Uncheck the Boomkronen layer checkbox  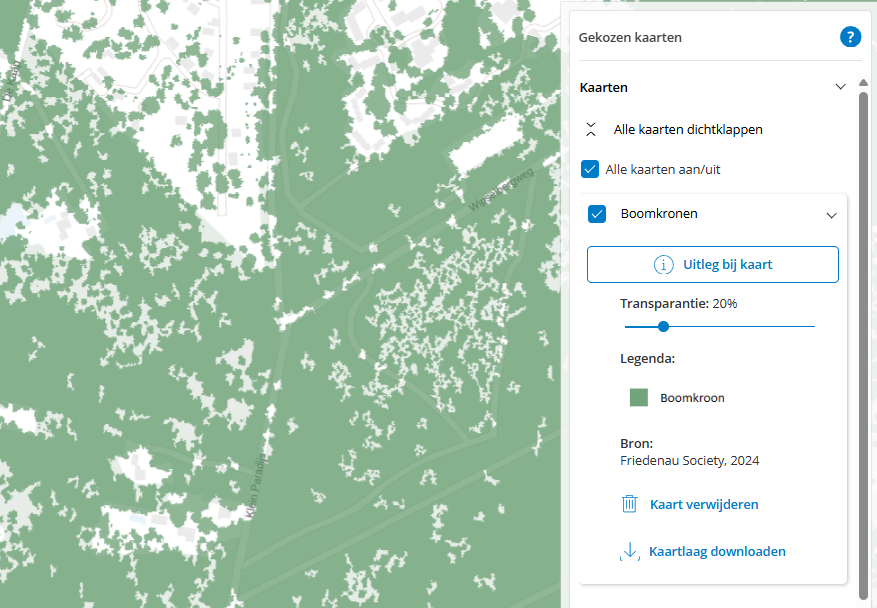(597, 214)
